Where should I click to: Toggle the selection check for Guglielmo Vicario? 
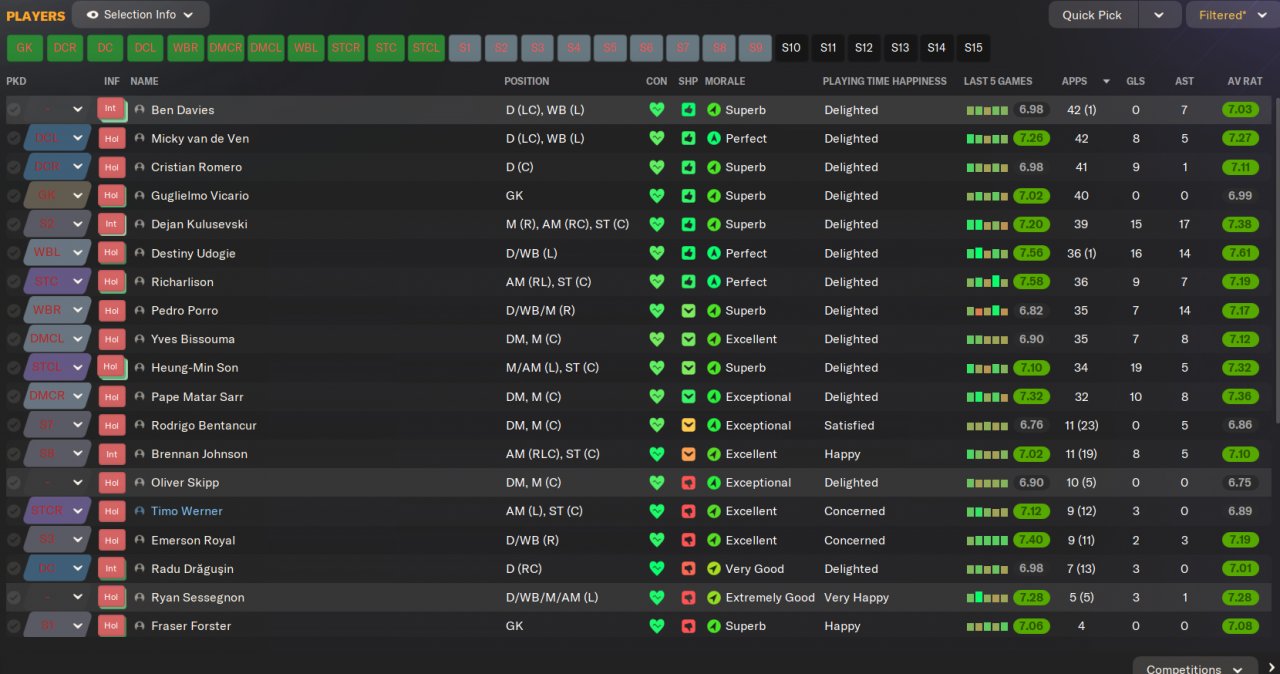pyautogui.click(x=14, y=196)
